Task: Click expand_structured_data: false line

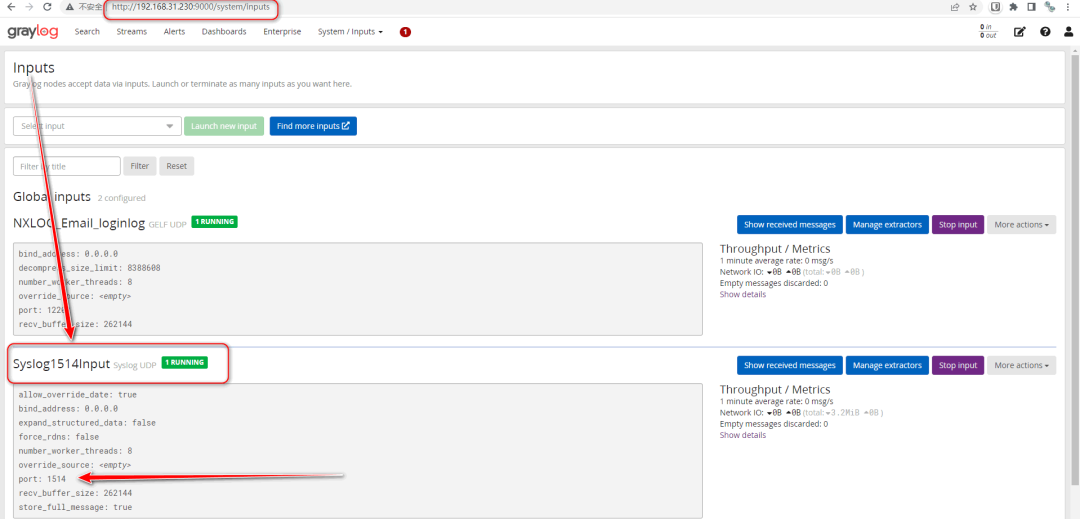Action: point(87,422)
